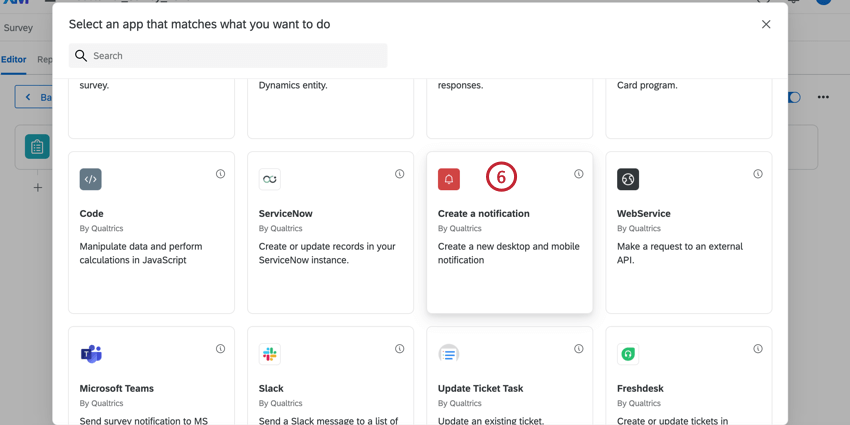Click the Code app icon
This screenshot has height=425, width=850.
(x=91, y=179)
